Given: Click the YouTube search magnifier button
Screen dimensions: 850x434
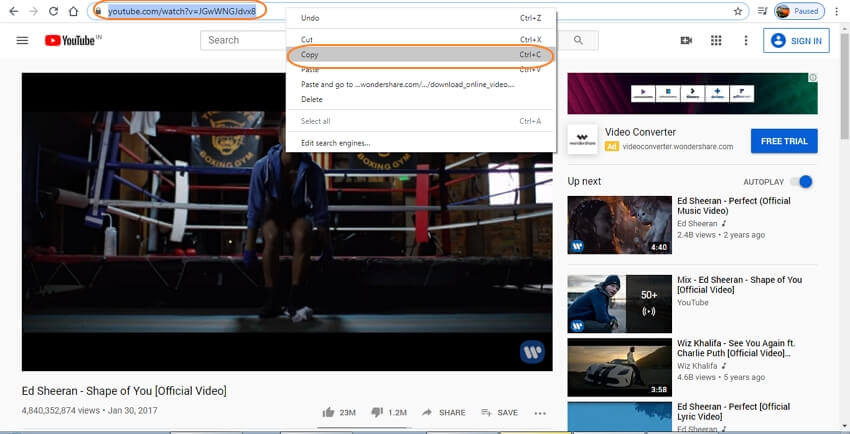Looking at the screenshot, I should 578,40.
